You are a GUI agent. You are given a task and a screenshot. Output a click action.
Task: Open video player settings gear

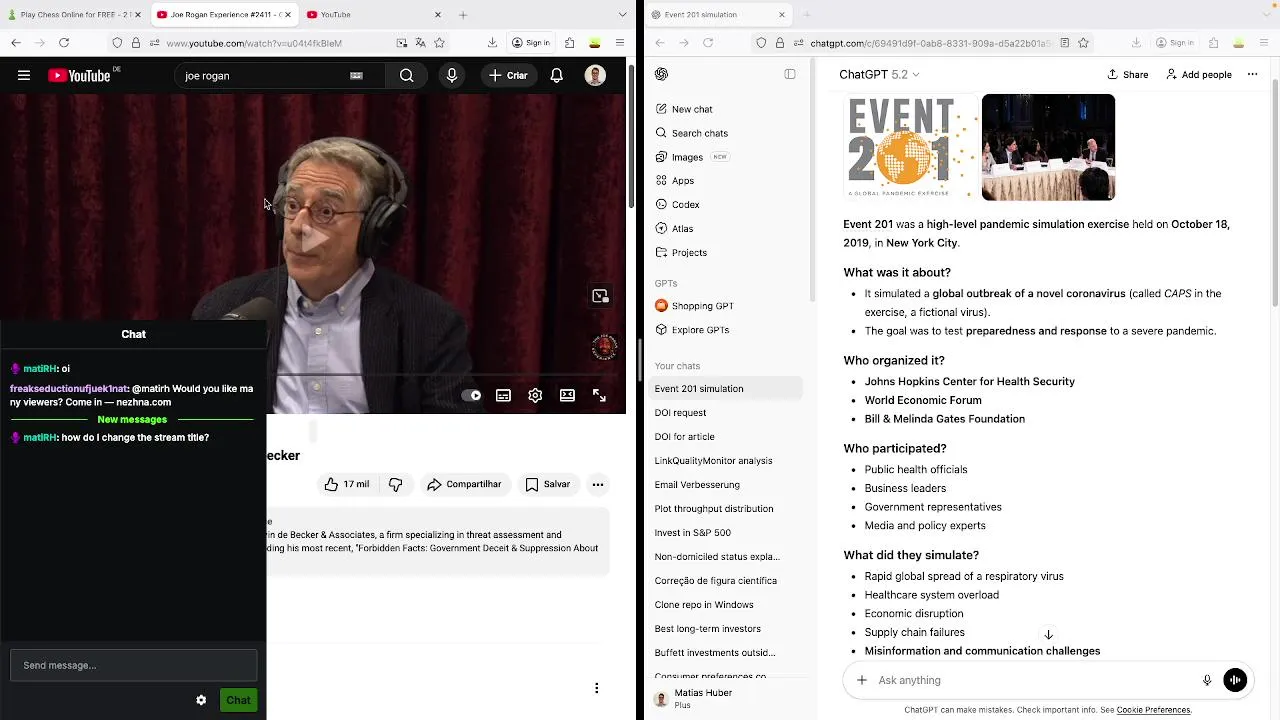(535, 395)
